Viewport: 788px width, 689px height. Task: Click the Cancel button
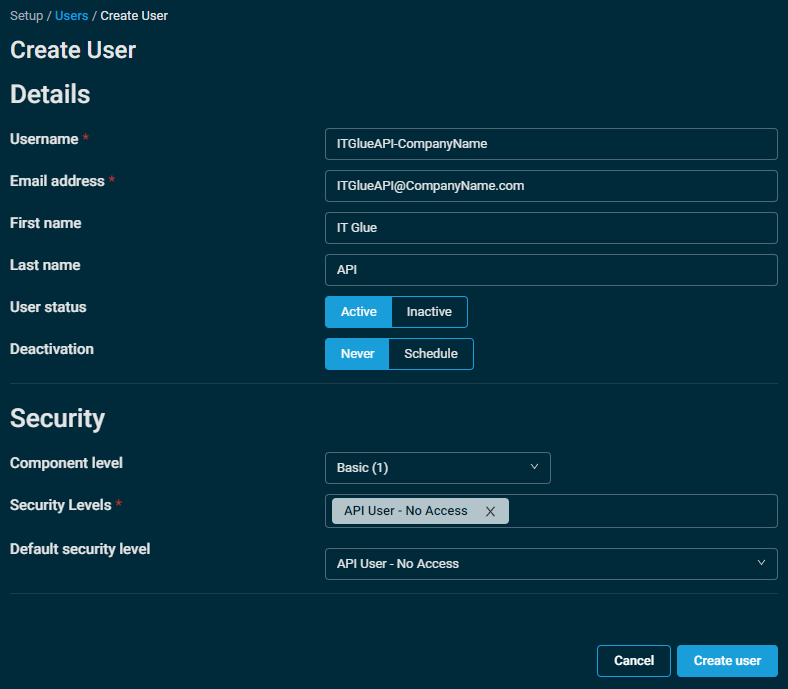point(634,661)
